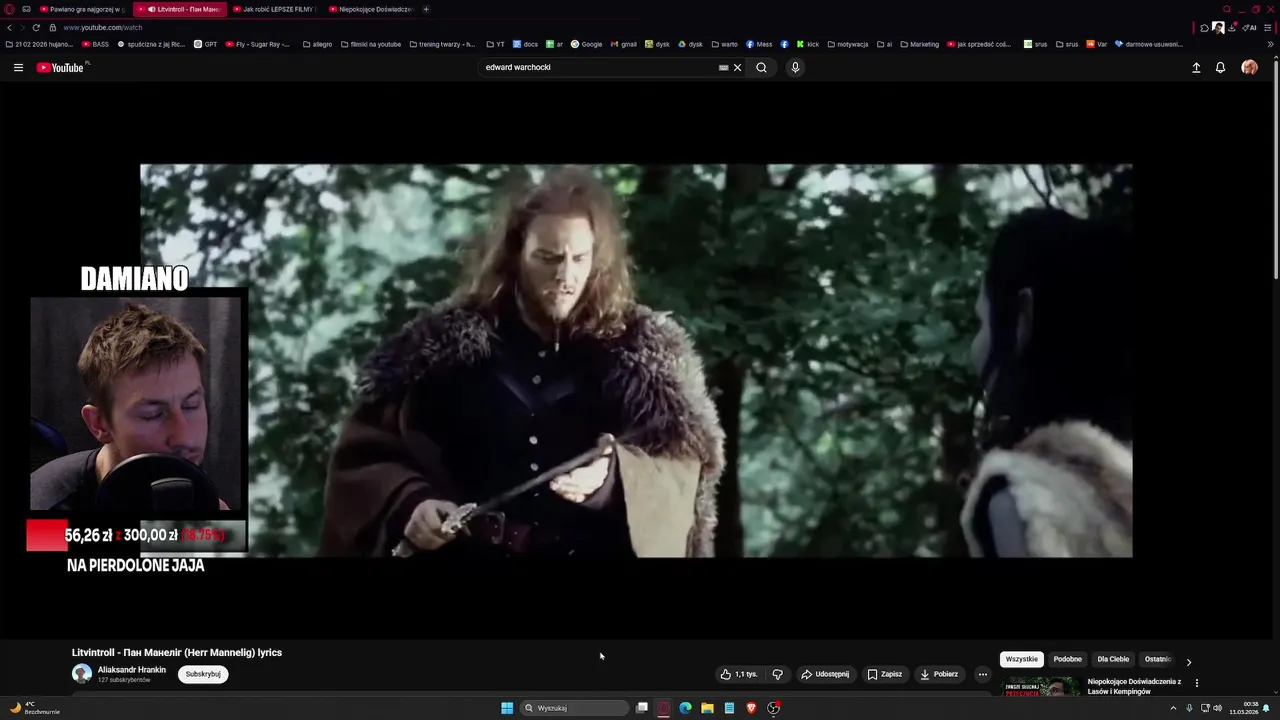Click the Udostępnij share button
The image size is (1280, 720).
[825, 674]
